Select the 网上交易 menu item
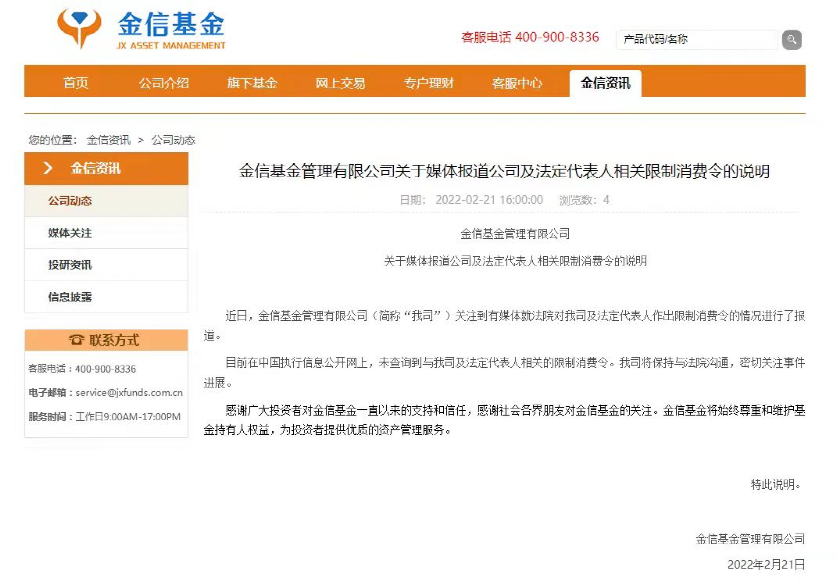This screenshot has width=836, height=585. [x=340, y=83]
